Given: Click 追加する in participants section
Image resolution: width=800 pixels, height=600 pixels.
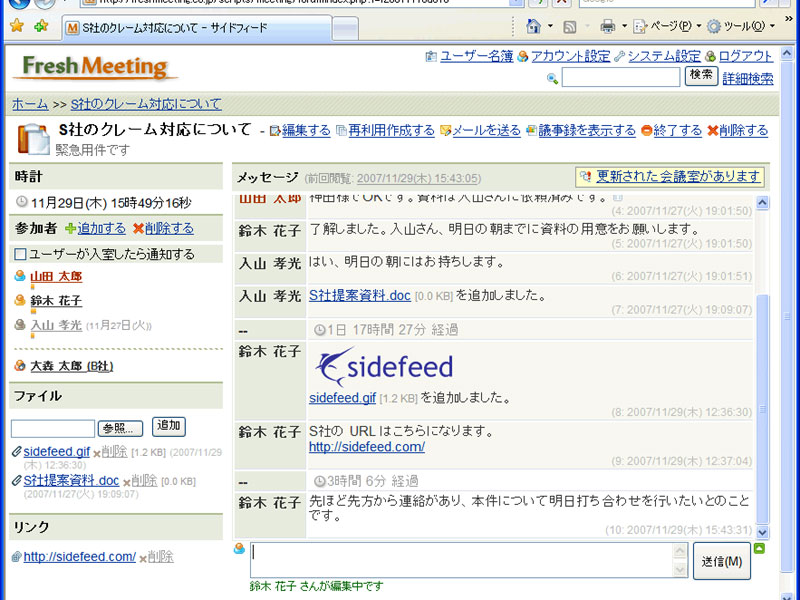Looking at the screenshot, I should (102, 229).
